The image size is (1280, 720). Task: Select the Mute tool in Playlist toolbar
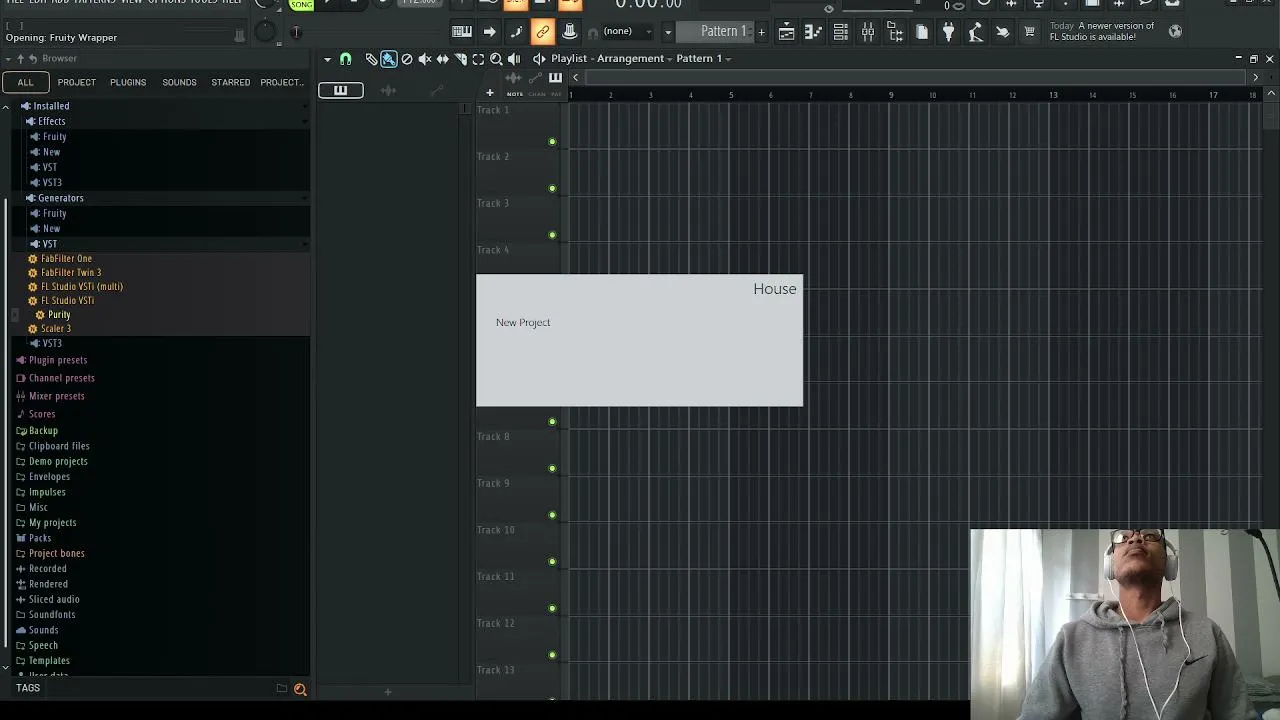425,59
